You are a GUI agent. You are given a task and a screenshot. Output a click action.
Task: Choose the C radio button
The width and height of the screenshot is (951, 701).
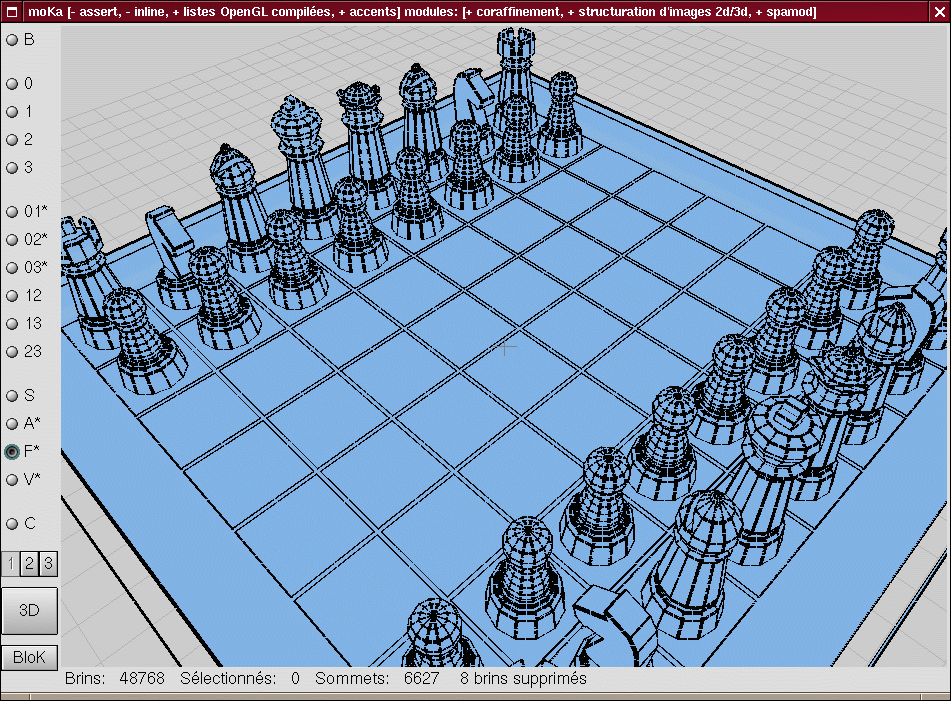tap(13, 524)
